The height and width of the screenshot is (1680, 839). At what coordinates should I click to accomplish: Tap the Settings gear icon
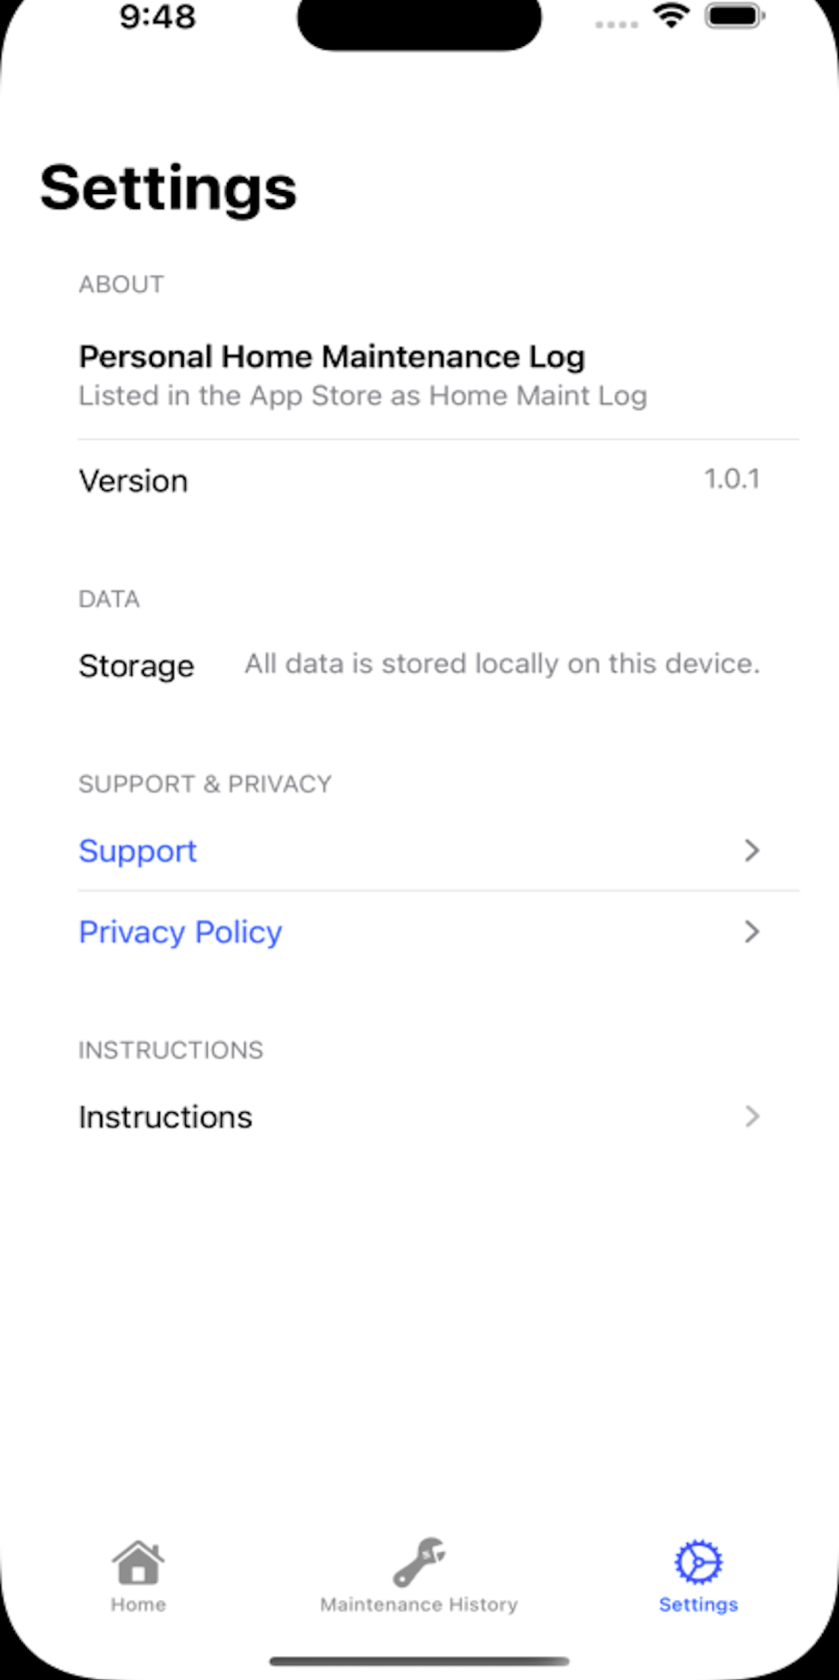click(698, 1562)
